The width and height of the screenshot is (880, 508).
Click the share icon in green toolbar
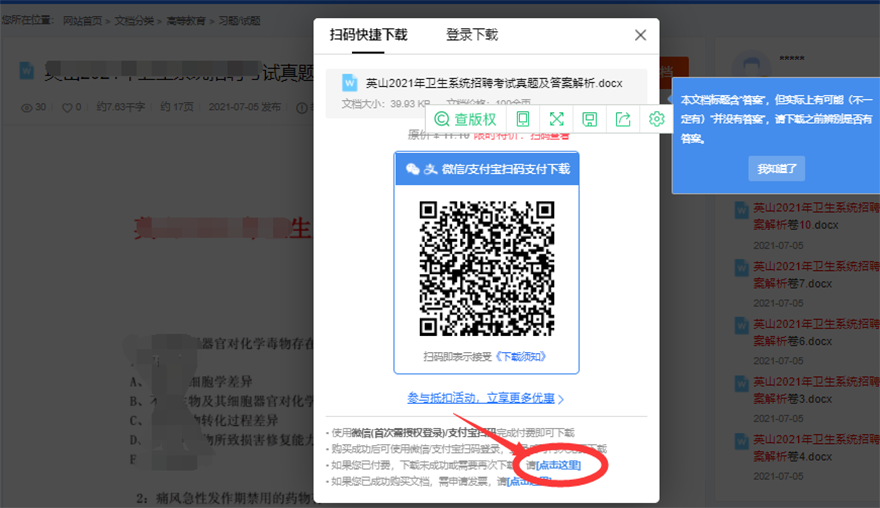623,119
